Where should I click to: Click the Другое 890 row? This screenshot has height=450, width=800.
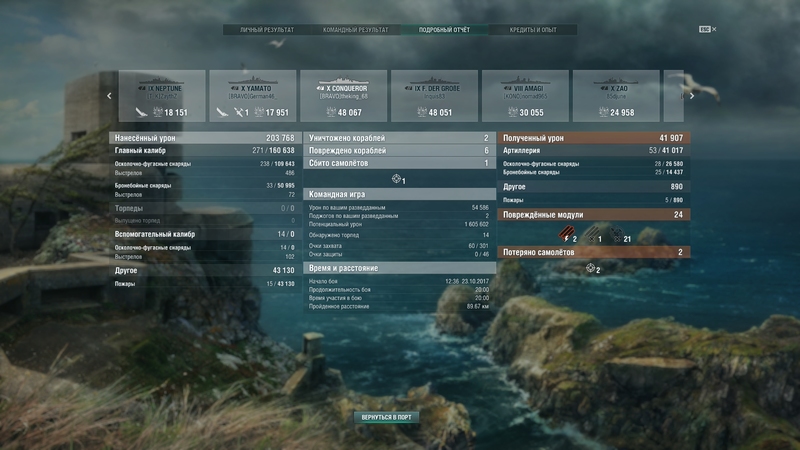pyautogui.click(x=593, y=187)
